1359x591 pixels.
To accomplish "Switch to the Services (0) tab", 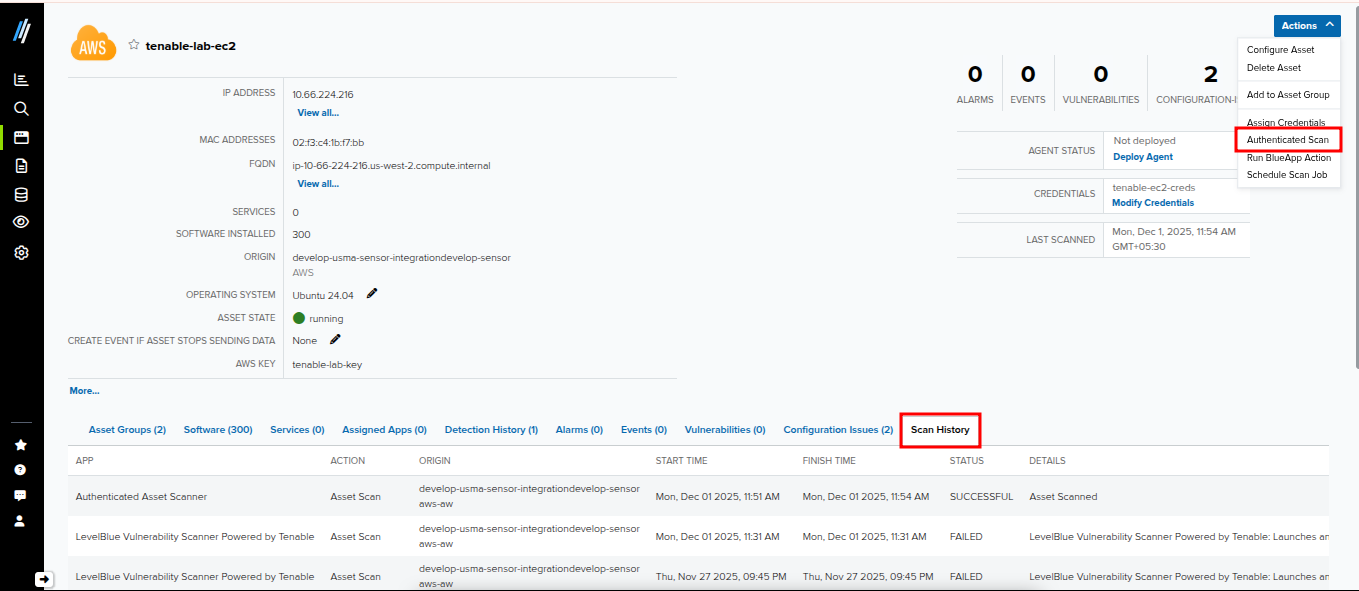I will (297, 430).
